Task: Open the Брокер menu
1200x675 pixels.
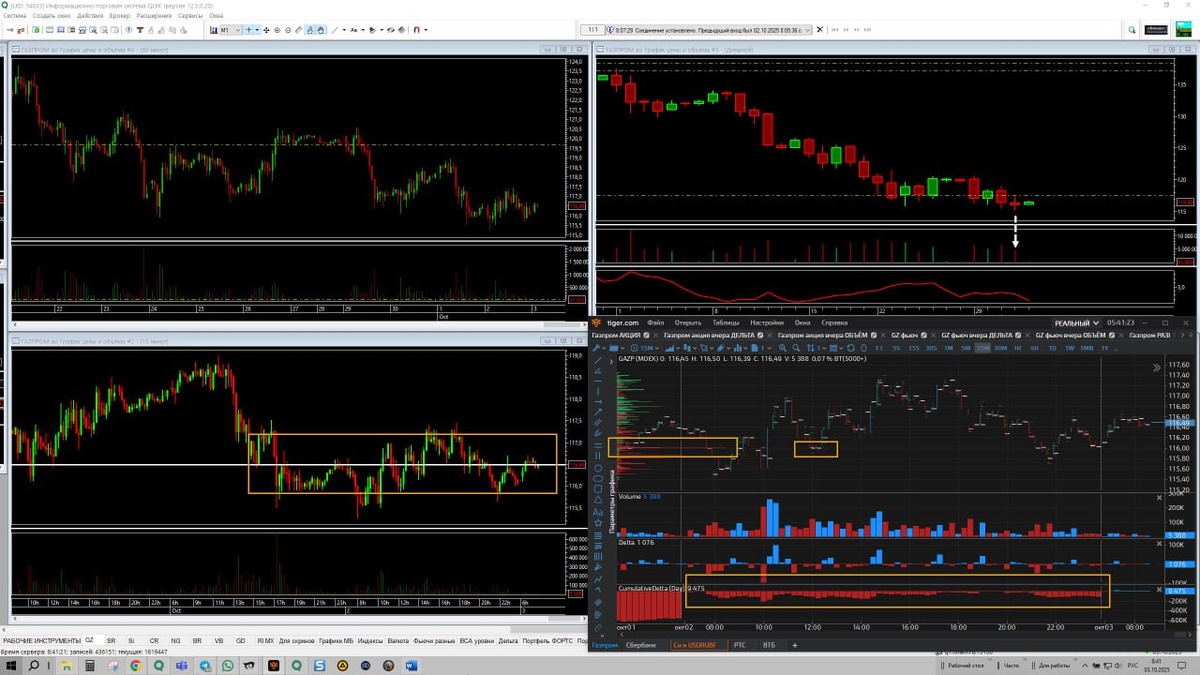Action: tap(119, 16)
